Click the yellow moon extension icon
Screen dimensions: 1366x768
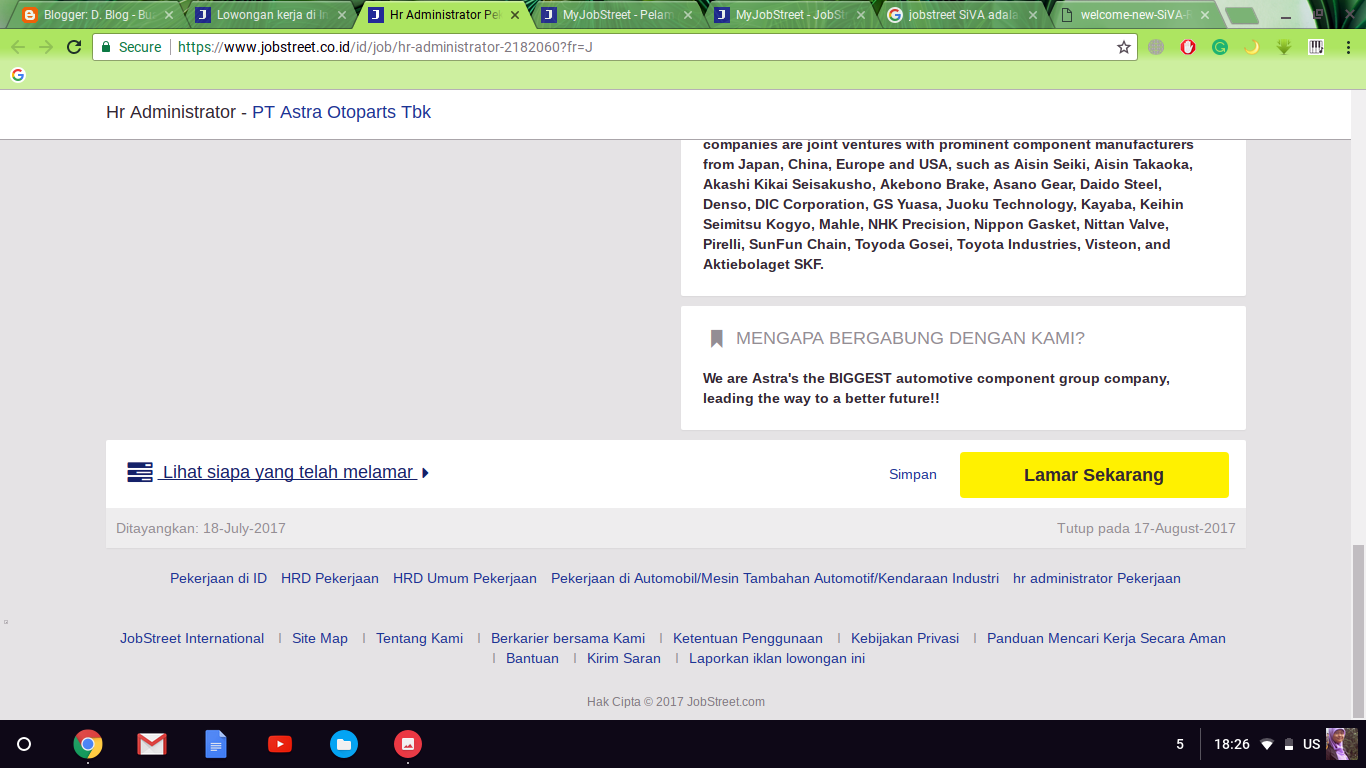pyautogui.click(x=1252, y=47)
